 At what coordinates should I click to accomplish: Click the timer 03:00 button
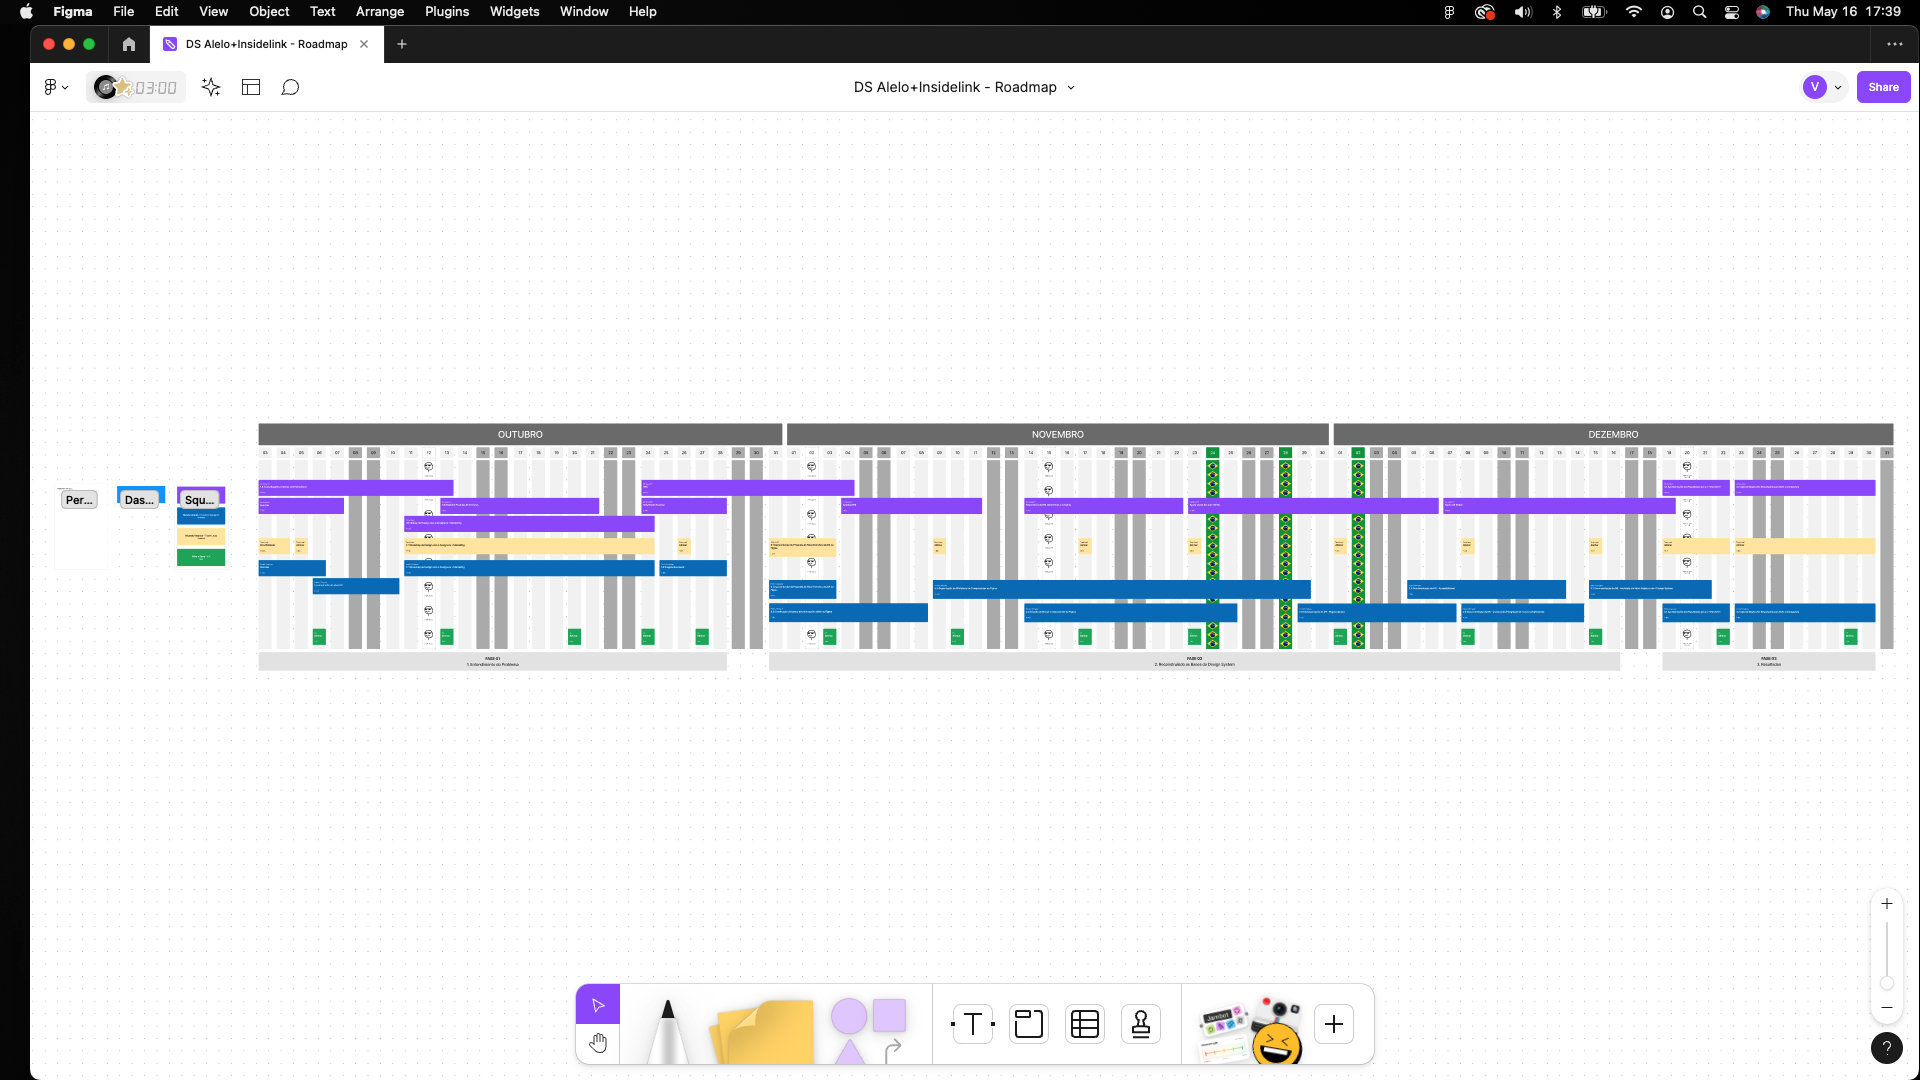tap(155, 88)
